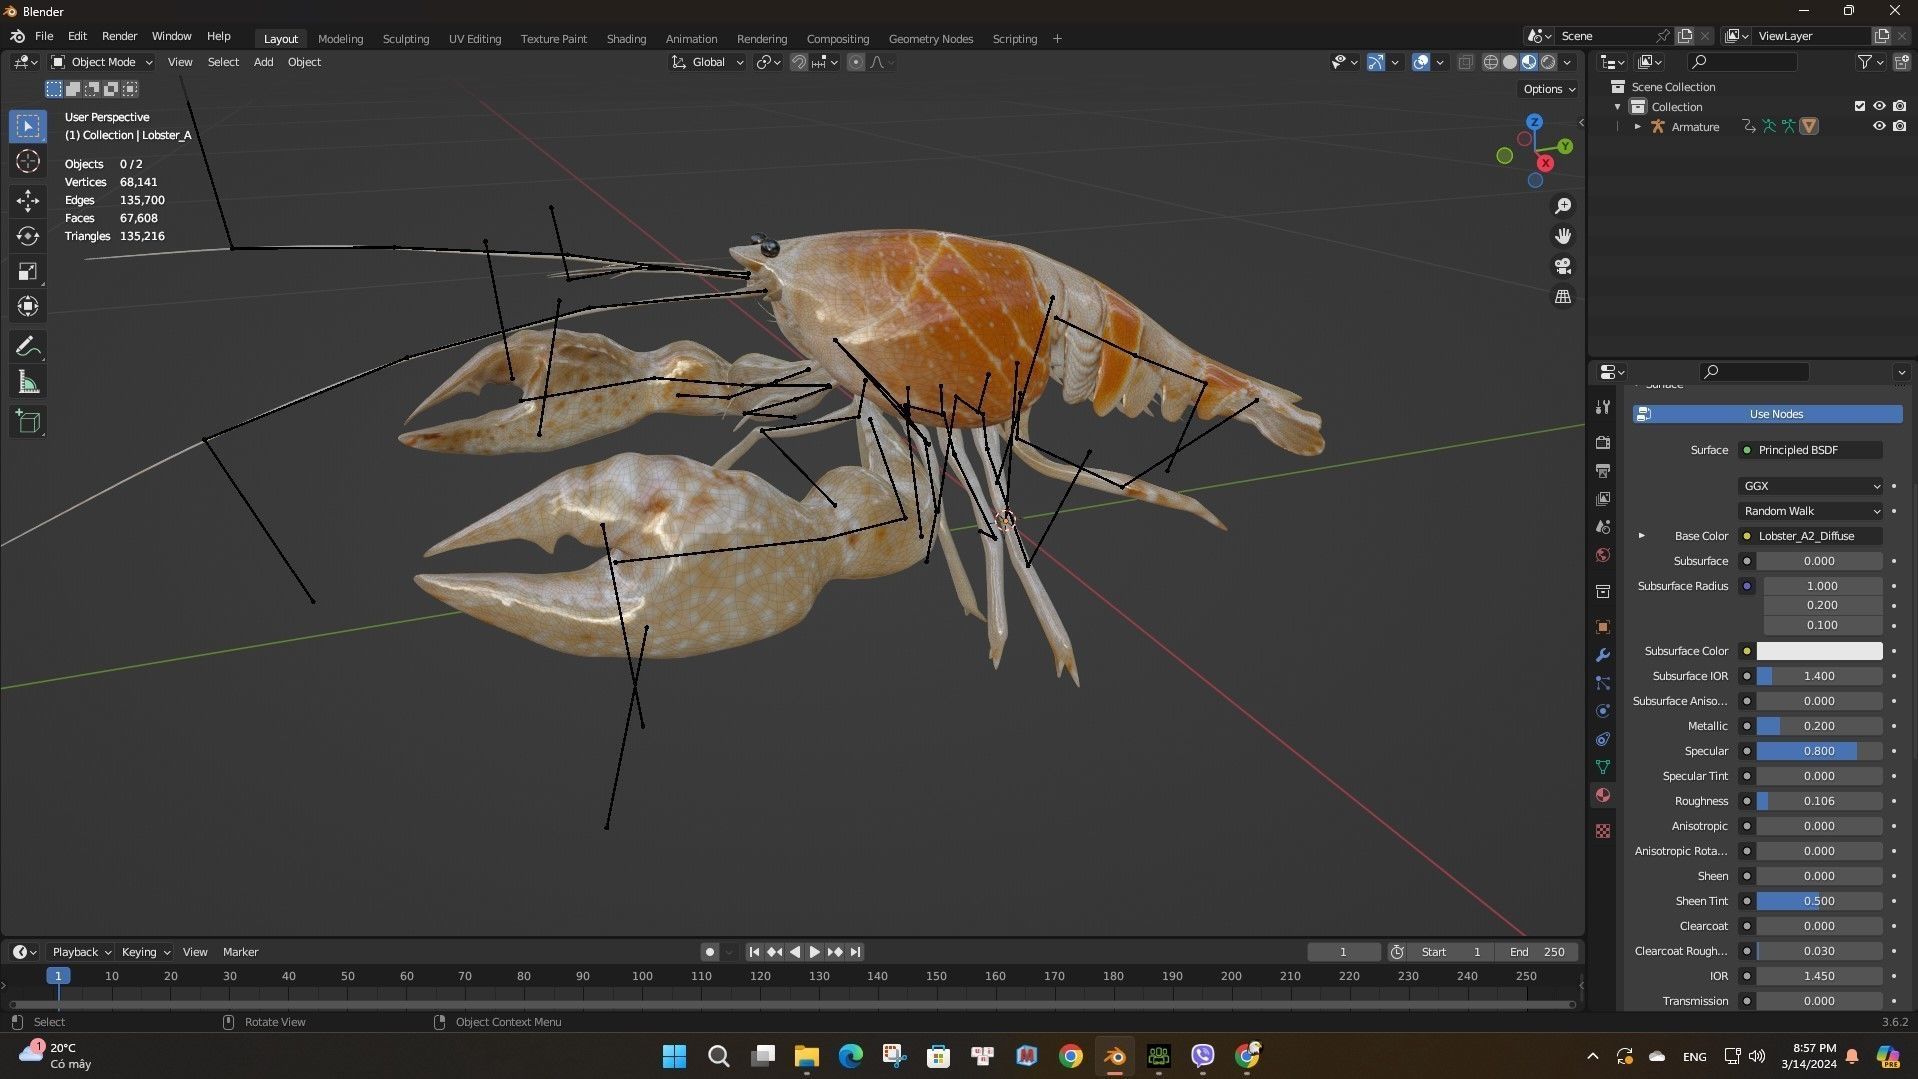Viewport: 1918px width, 1079px height.
Task: Toggle show gizmo button
Action: tap(1376, 62)
